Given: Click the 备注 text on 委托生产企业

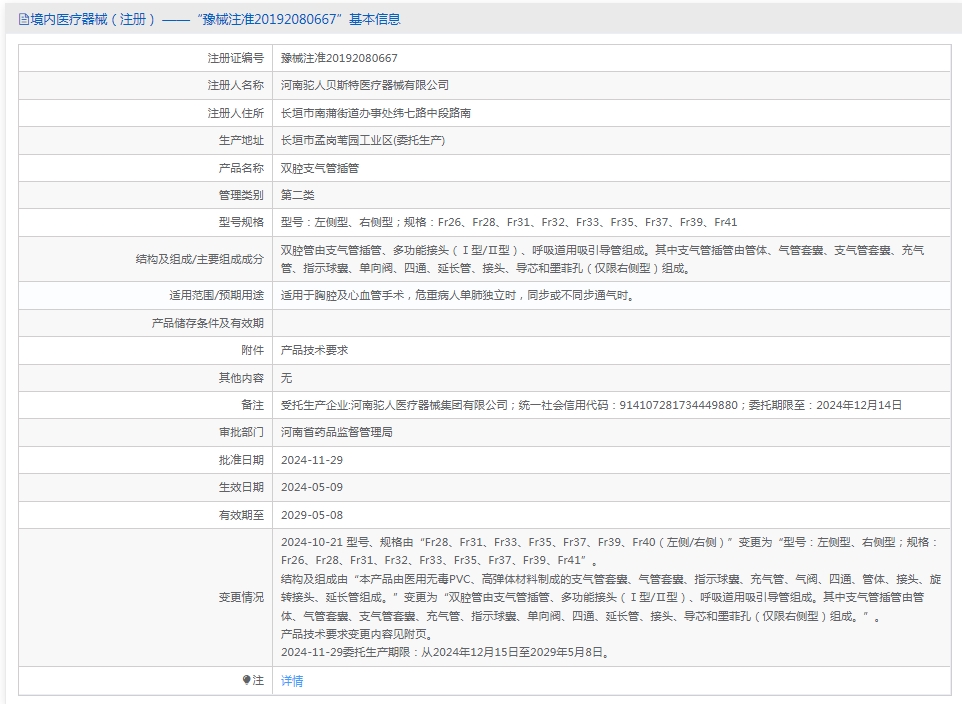Looking at the screenshot, I should tap(591, 405).
